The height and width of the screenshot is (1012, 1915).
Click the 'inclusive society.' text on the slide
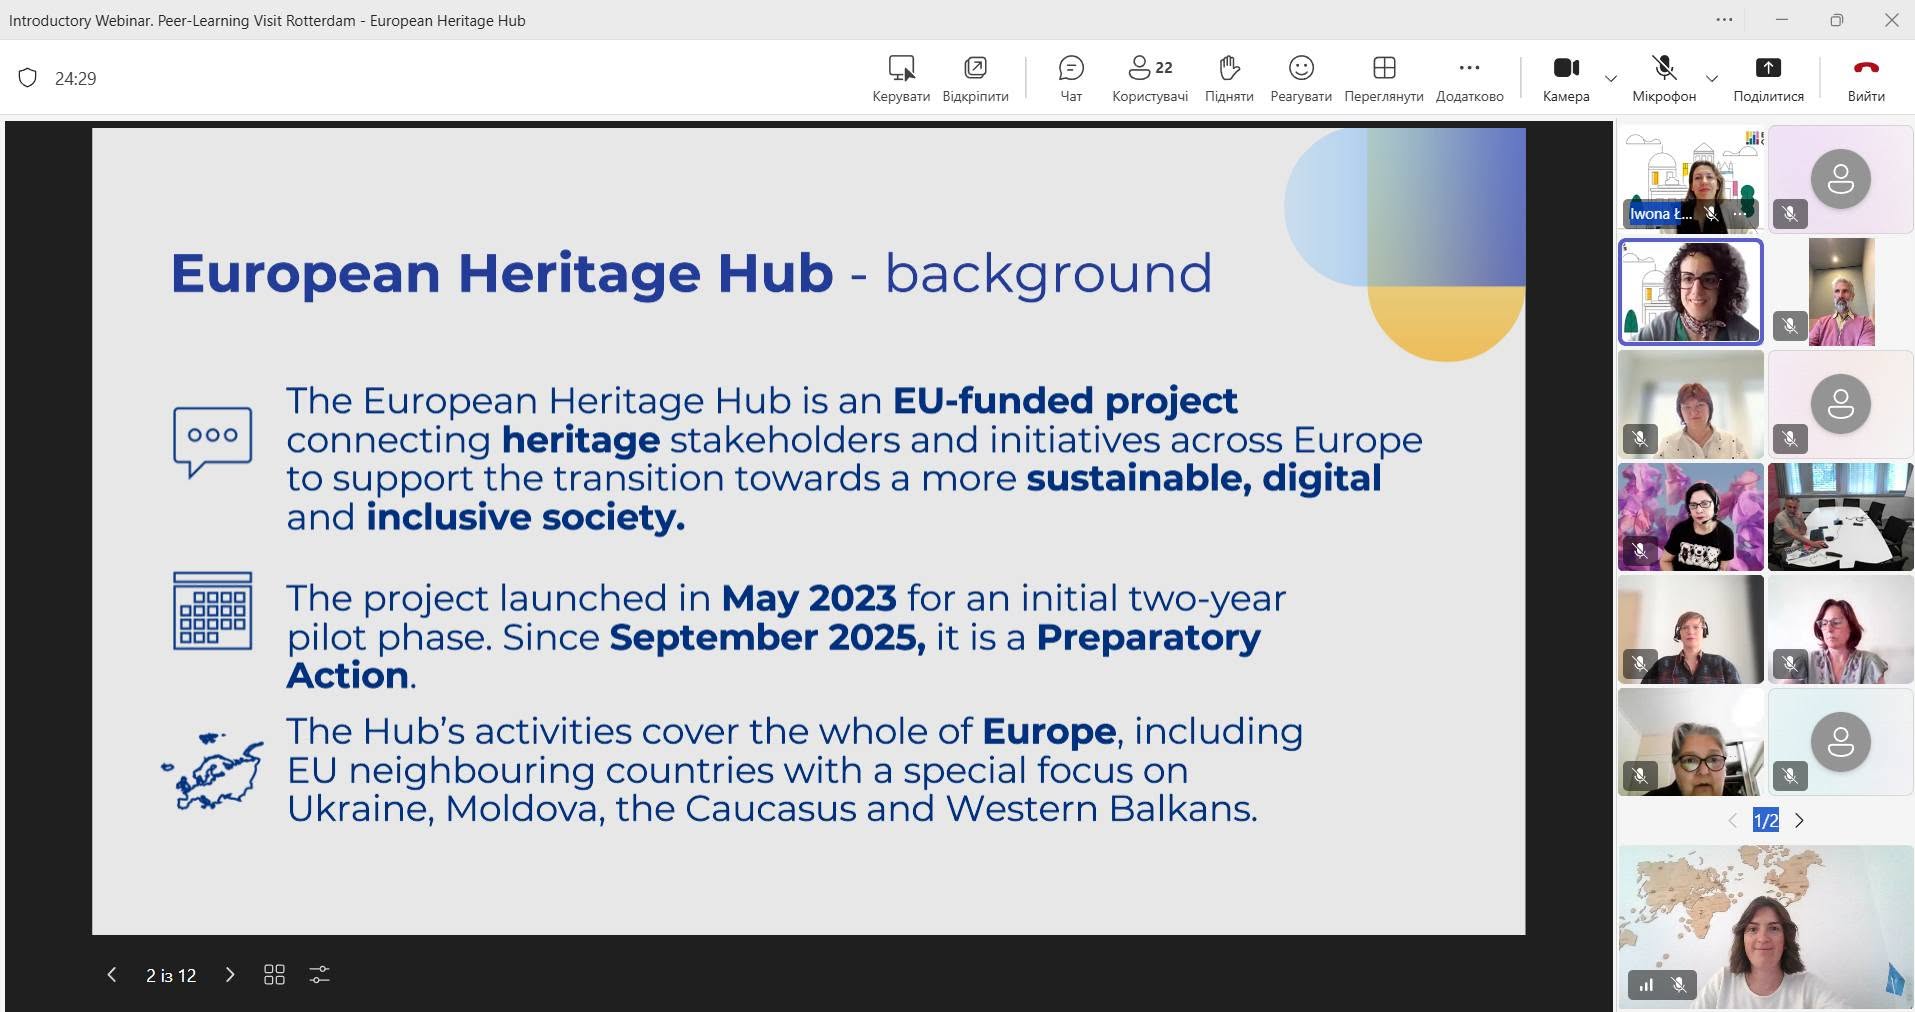tap(526, 517)
